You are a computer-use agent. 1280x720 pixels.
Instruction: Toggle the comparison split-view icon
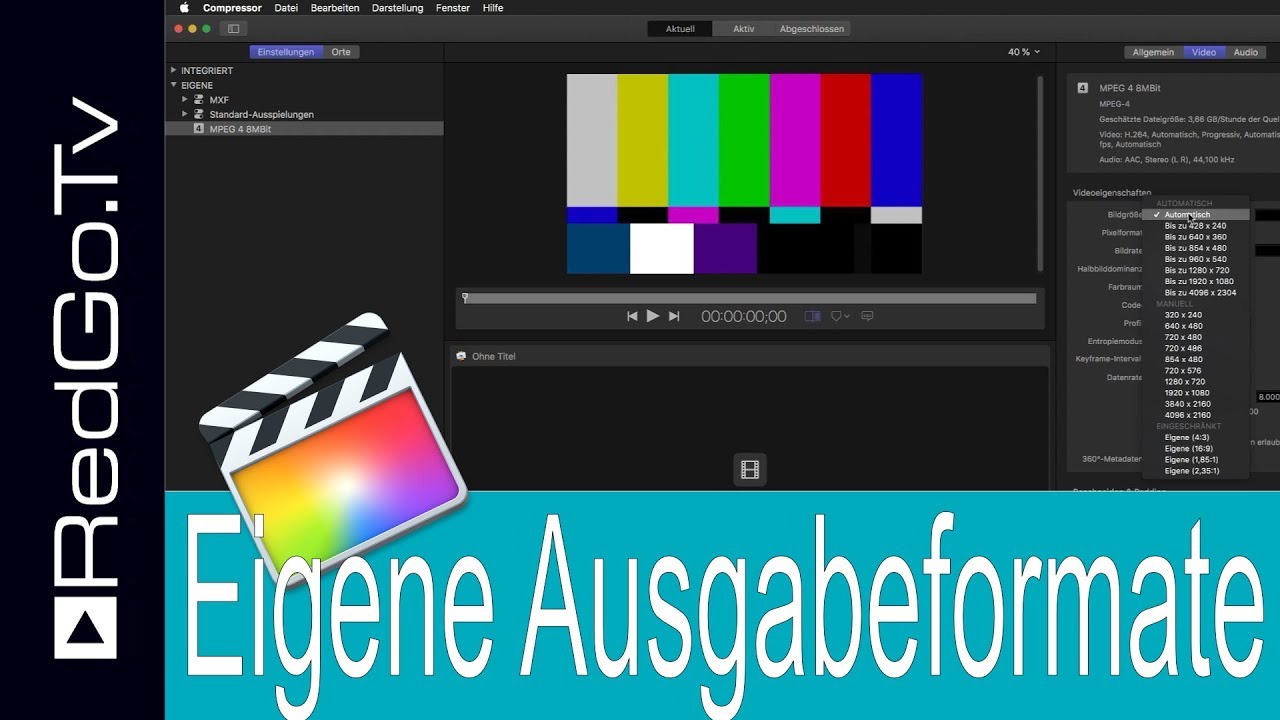point(812,316)
